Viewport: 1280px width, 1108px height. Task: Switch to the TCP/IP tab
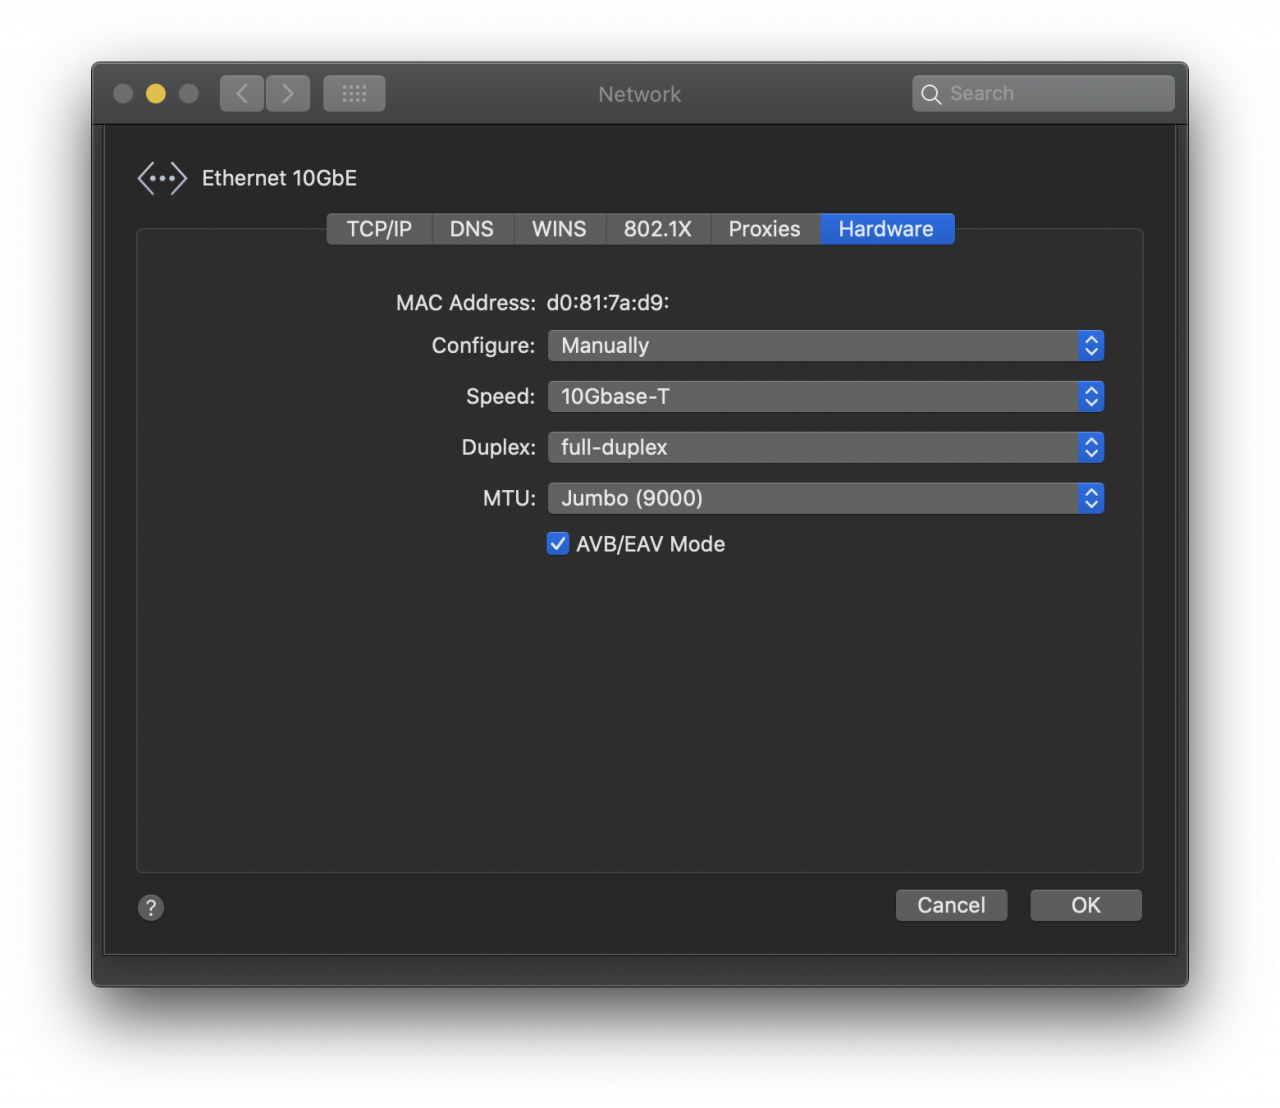pos(379,229)
